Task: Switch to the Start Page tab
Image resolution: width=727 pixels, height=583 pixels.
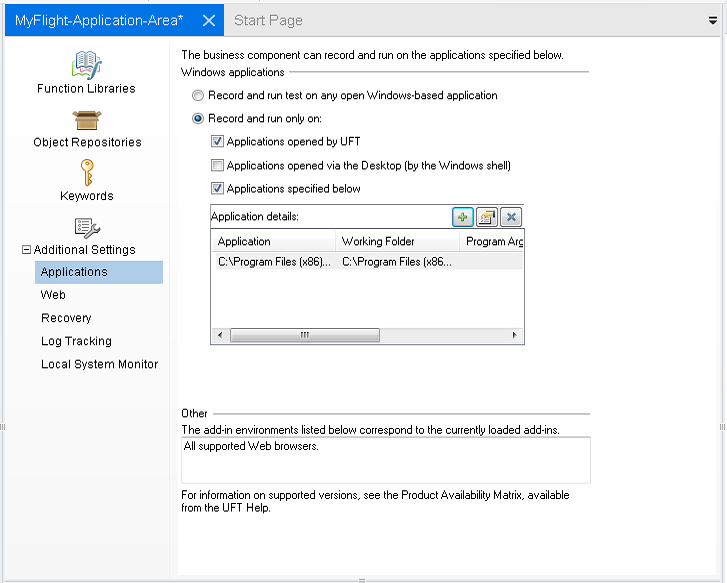Action: point(268,20)
